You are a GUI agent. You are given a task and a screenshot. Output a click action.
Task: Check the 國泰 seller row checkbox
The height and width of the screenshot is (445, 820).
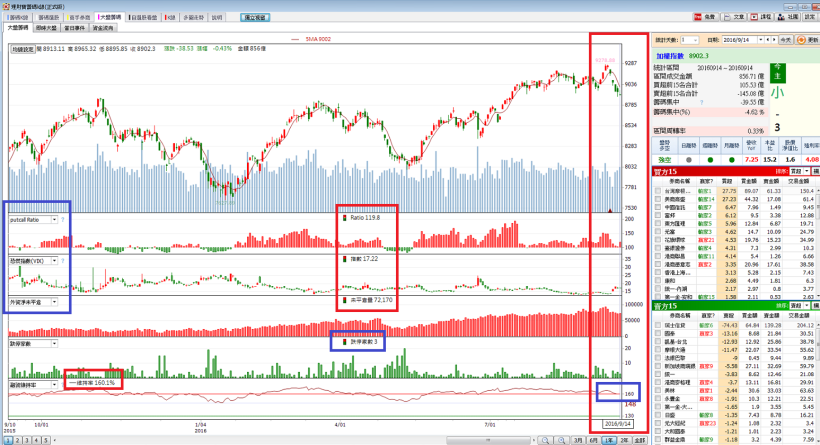point(658,333)
